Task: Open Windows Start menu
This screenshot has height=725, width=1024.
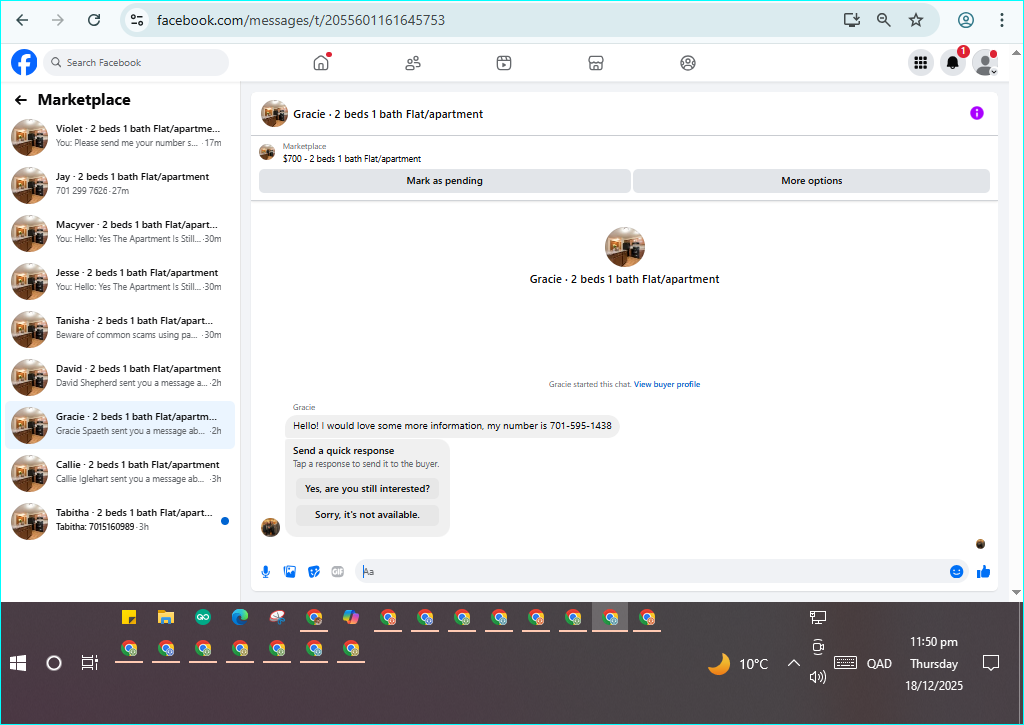Action: [x=18, y=664]
